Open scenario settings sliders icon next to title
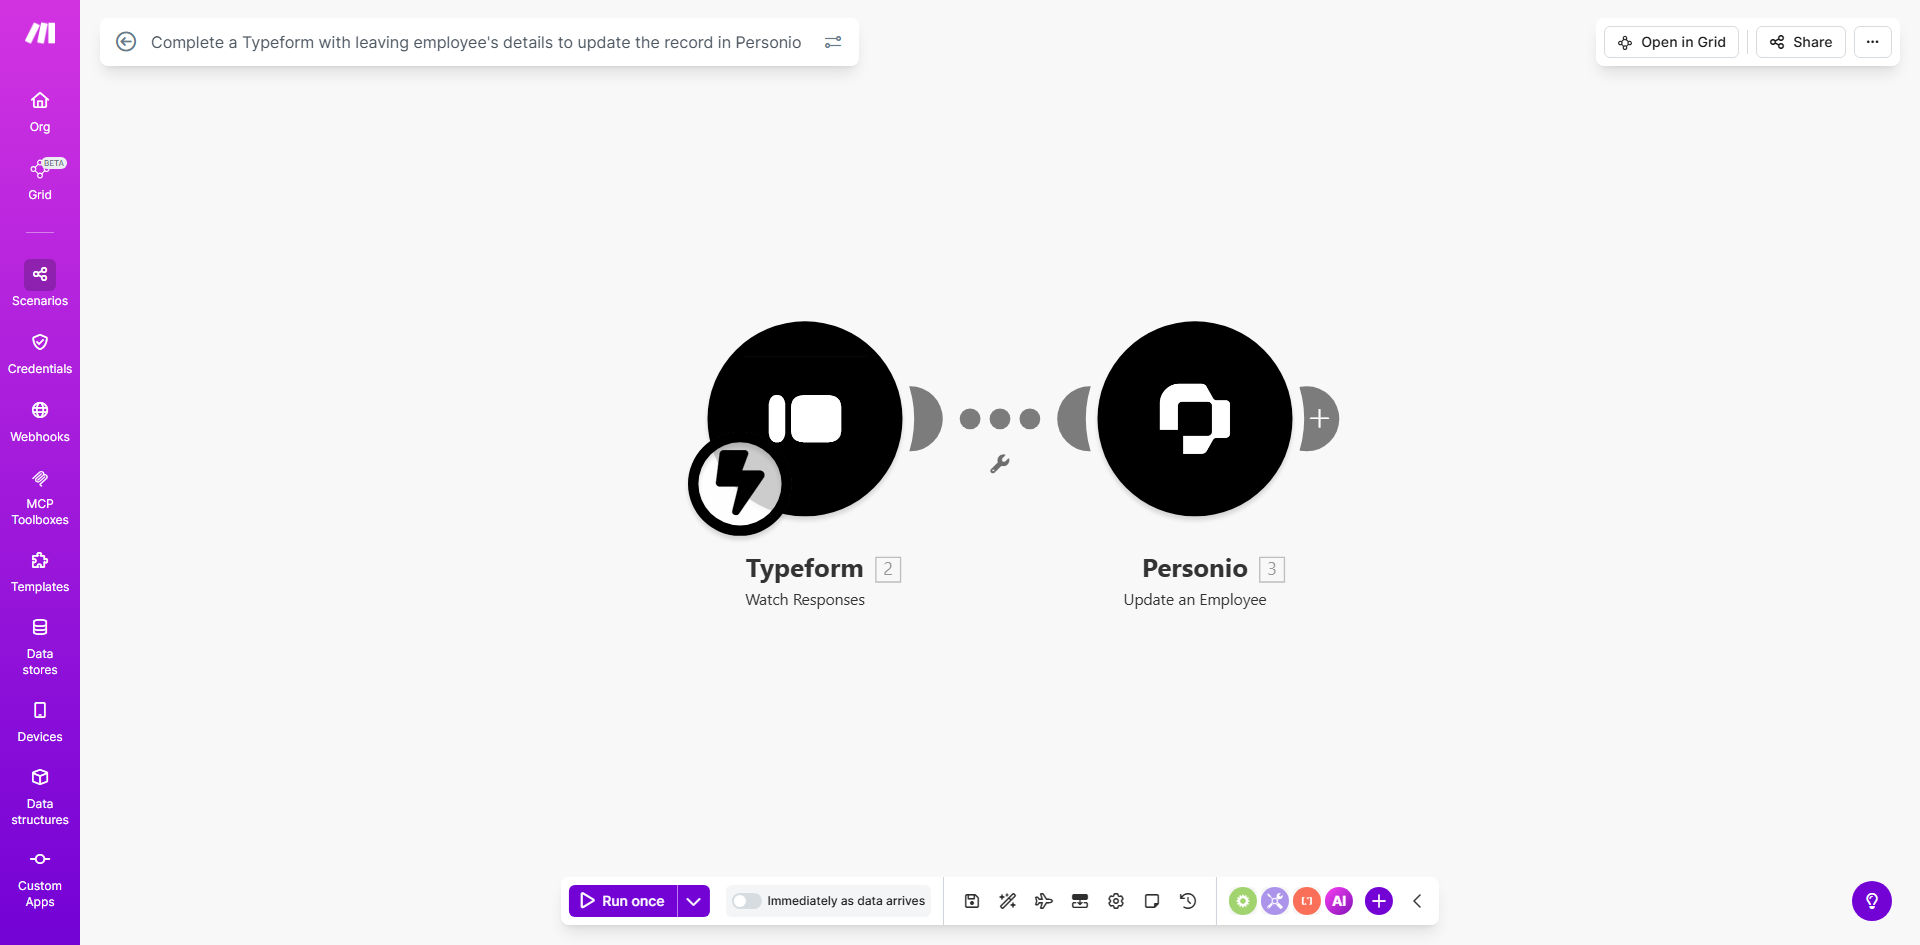The image size is (1920, 945). coord(833,42)
